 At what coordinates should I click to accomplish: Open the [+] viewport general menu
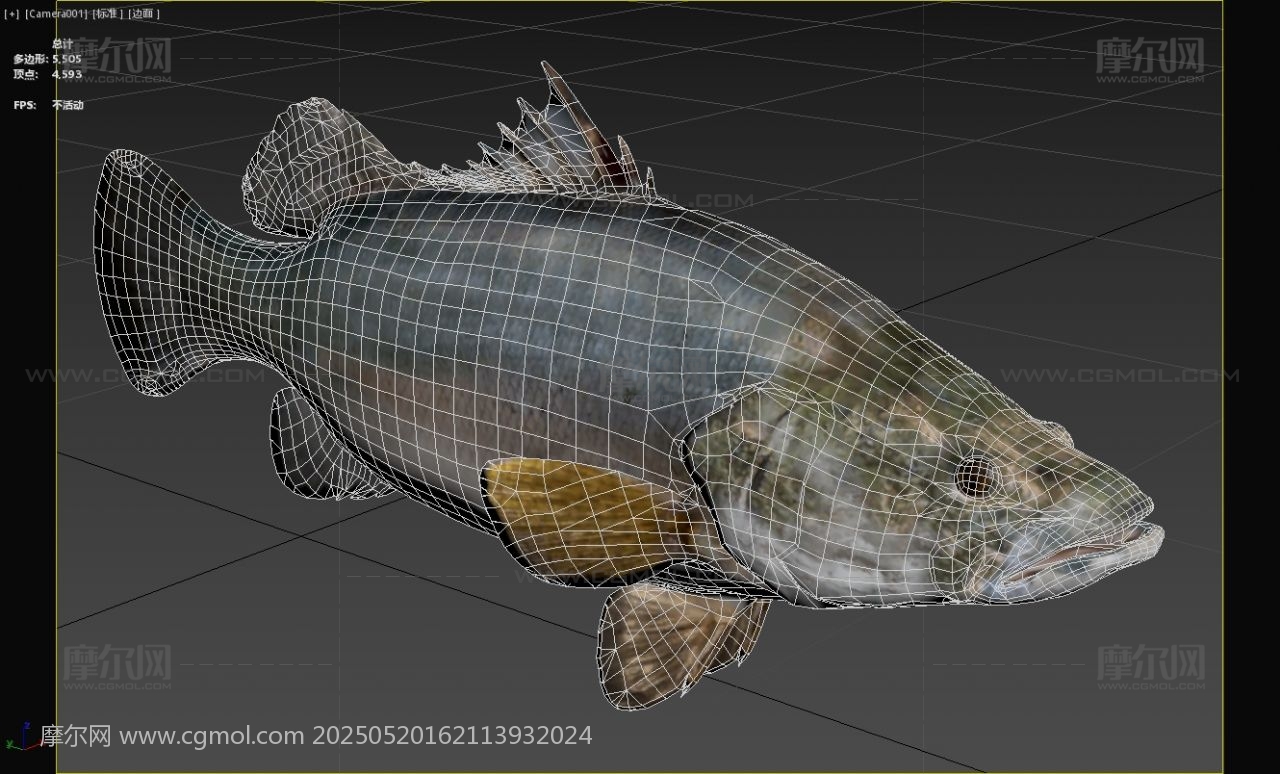pos(11,14)
